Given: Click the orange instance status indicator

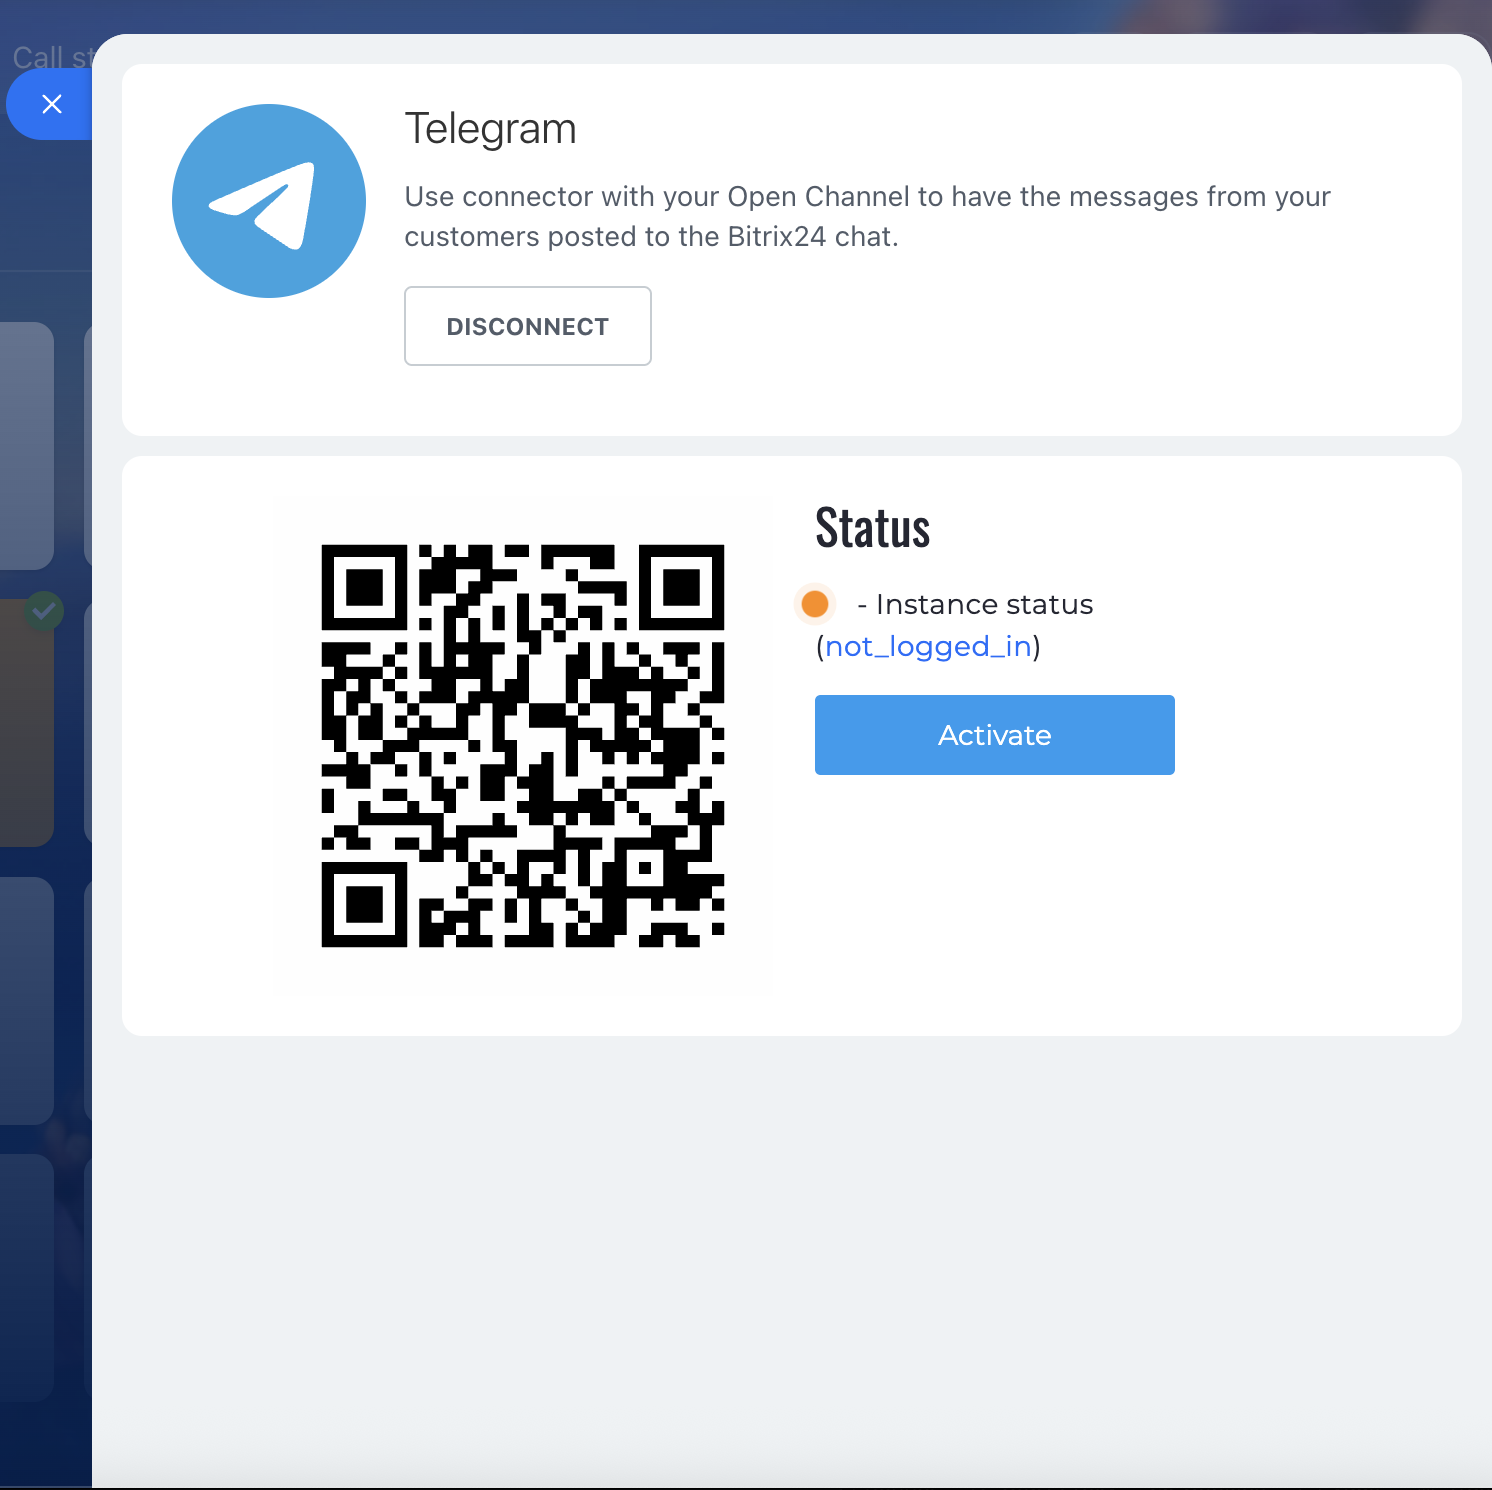Looking at the screenshot, I should click(x=815, y=604).
